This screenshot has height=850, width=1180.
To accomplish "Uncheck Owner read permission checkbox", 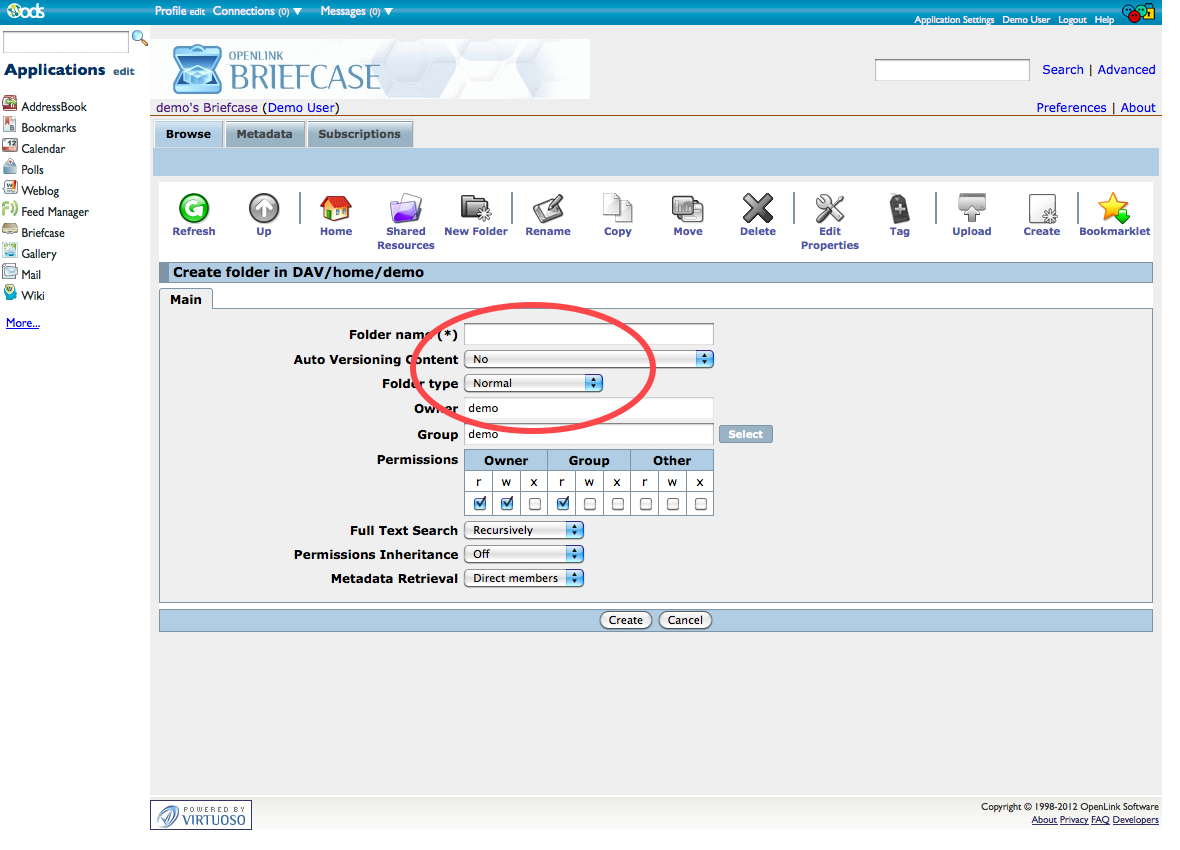I will point(480,503).
